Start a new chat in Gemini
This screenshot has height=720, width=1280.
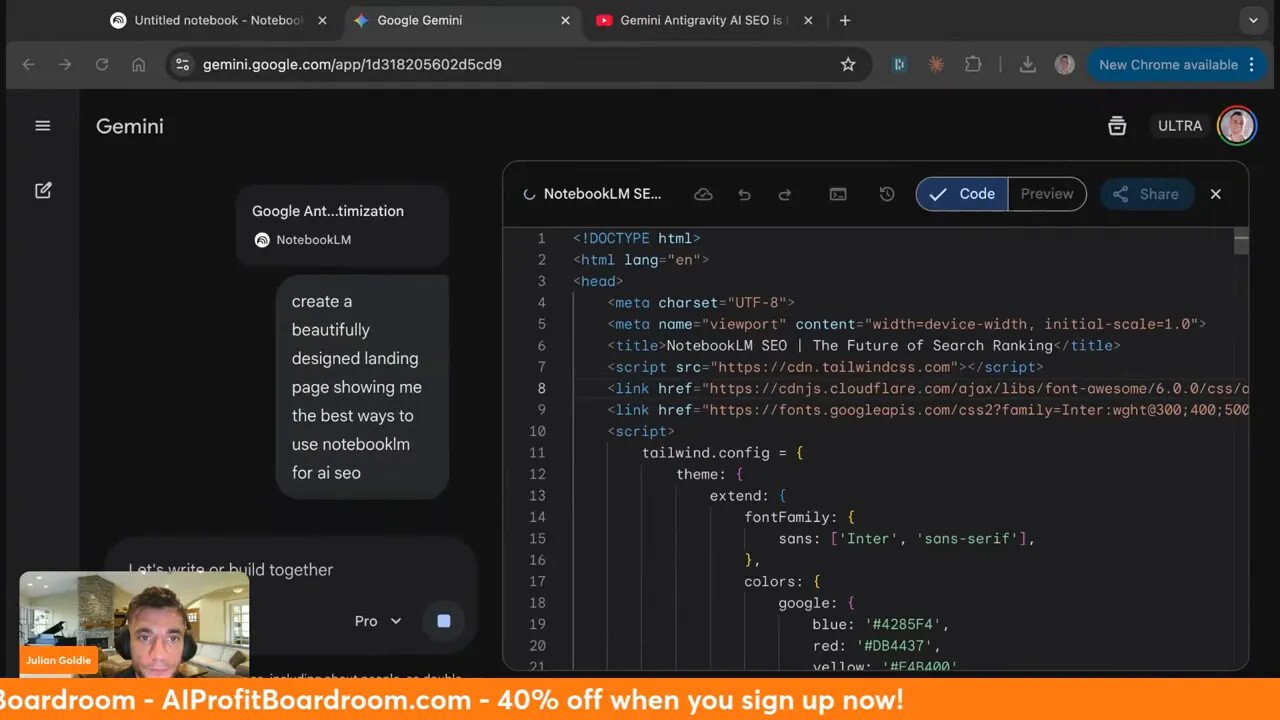42,190
